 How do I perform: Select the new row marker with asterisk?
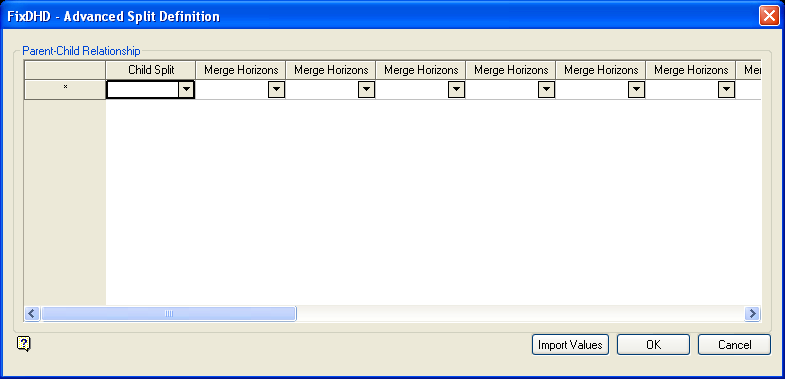tap(65, 90)
